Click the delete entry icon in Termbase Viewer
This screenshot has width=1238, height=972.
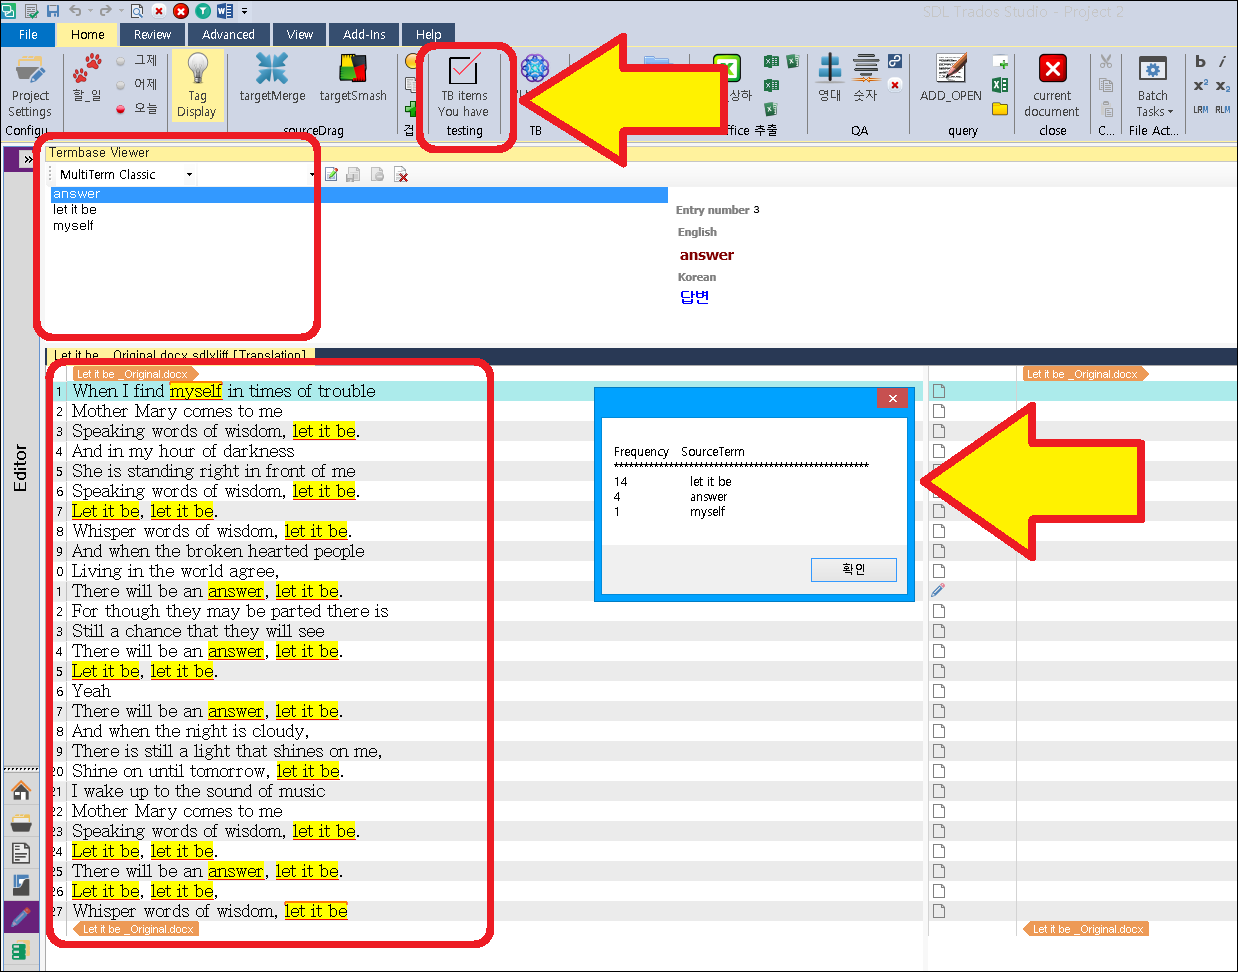[401, 175]
